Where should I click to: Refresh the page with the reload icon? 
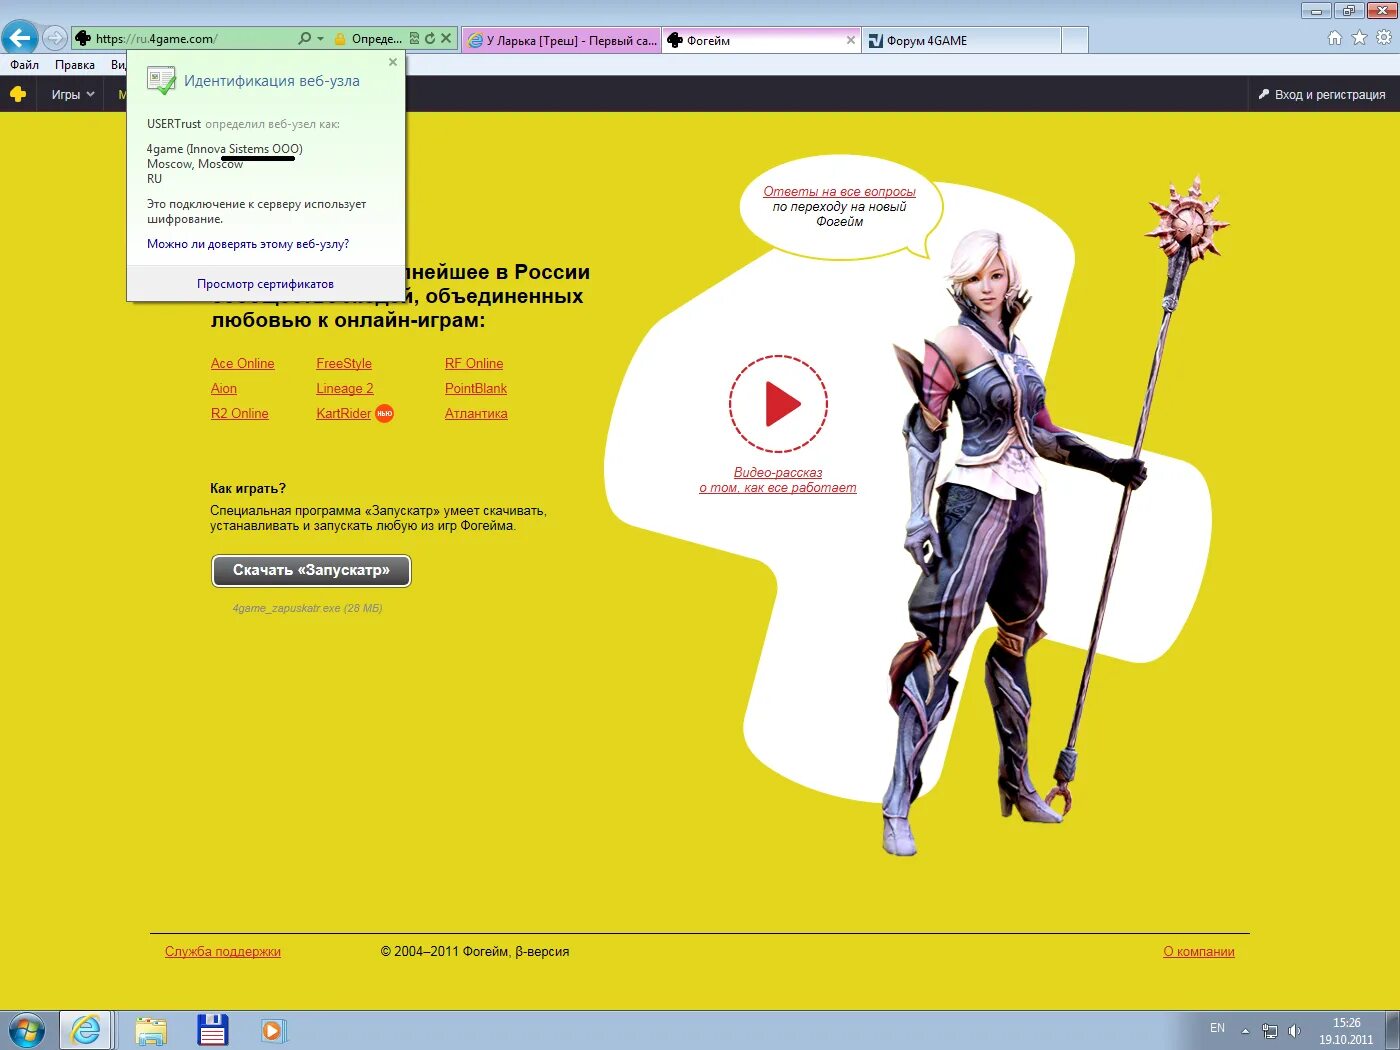pyautogui.click(x=430, y=39)
